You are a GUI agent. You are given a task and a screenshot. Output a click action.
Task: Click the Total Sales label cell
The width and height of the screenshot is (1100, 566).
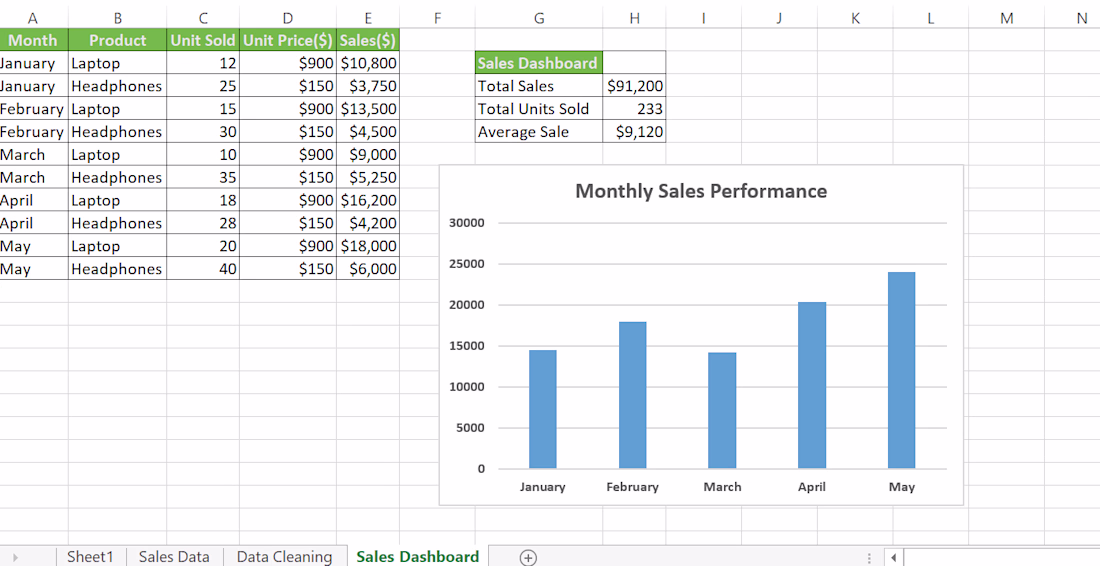coord(539,86)
